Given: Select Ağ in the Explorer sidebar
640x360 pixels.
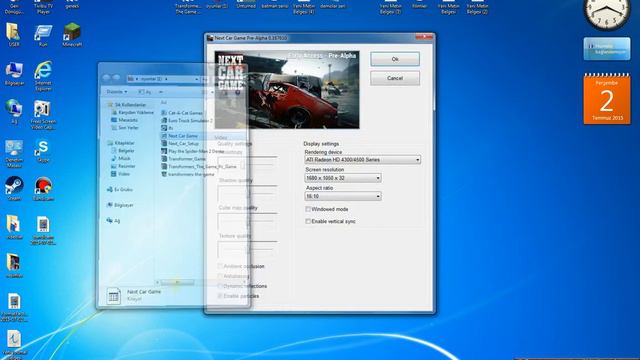Looking at the screenshot, I should (x=113, y=221).
